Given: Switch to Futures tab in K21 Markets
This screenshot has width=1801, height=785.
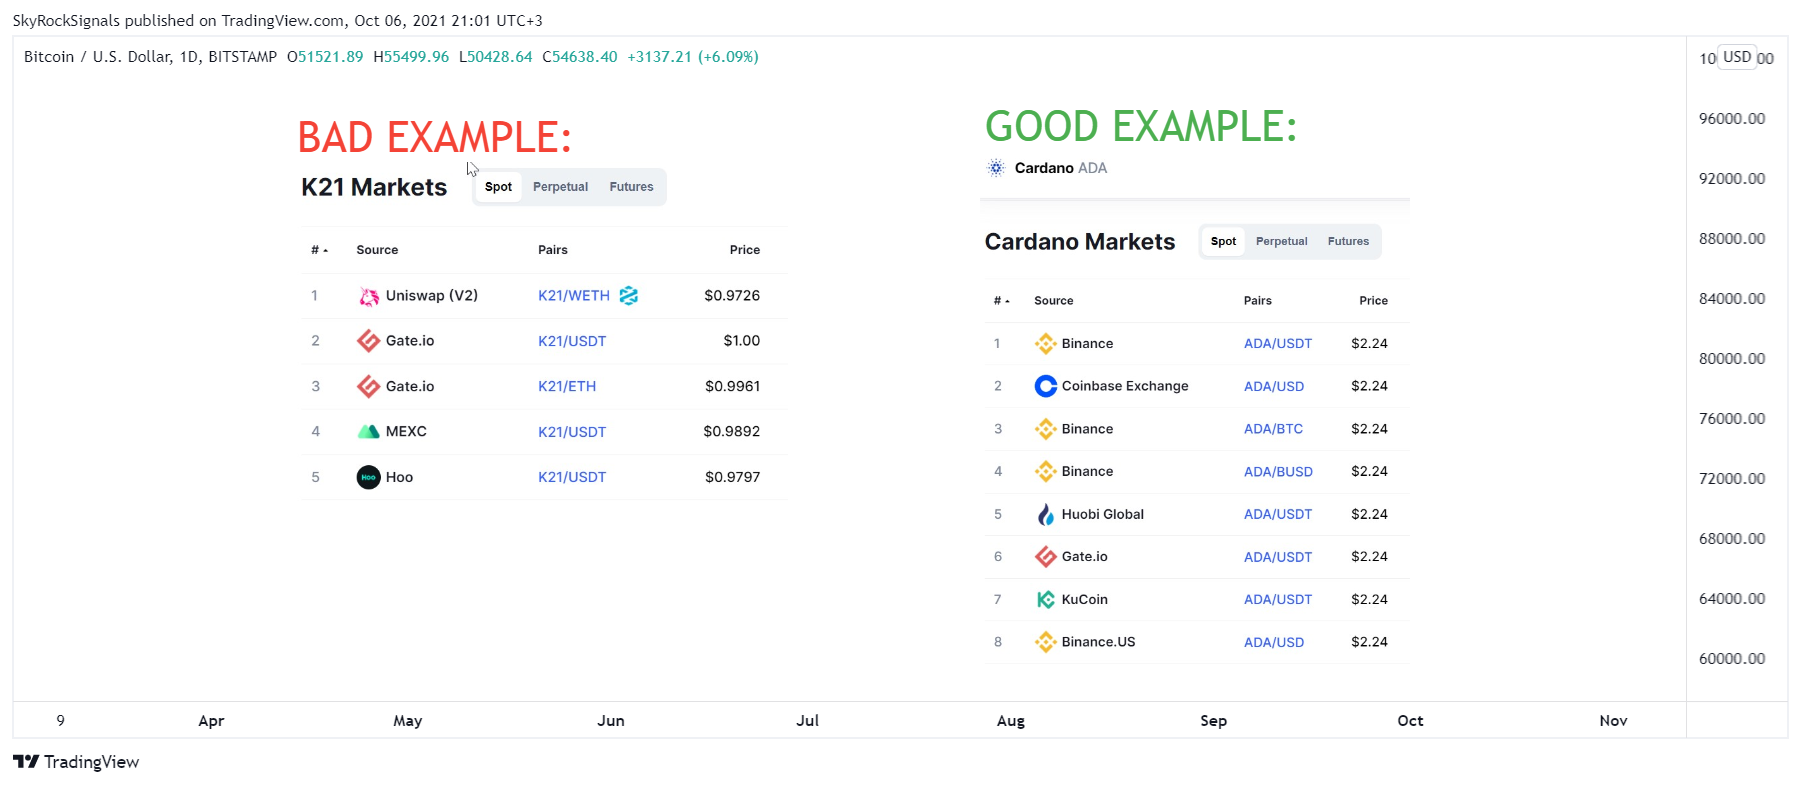Looking at the screenshot, I should pos(631,187).
